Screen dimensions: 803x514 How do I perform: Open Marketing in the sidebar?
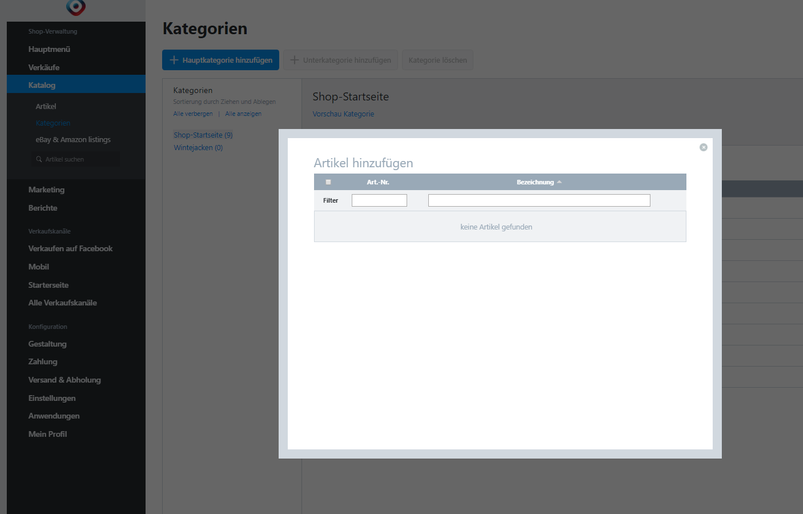pos(46,189)
